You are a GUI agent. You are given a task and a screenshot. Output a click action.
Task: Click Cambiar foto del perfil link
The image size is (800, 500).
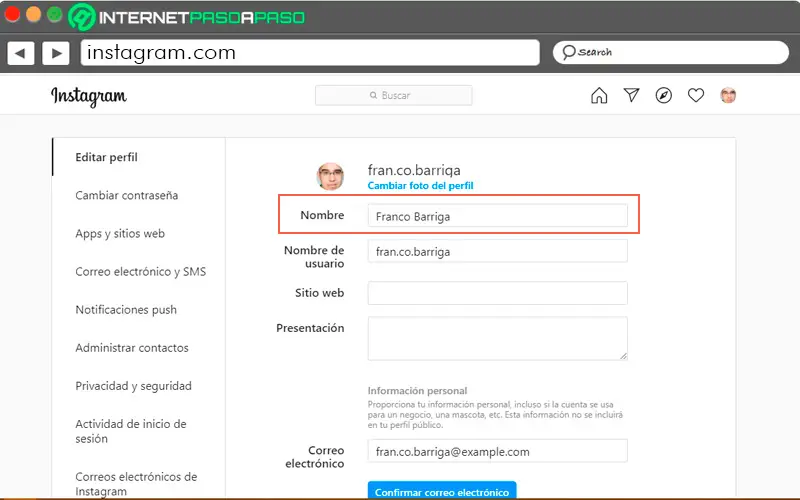(x=420, y=186)
